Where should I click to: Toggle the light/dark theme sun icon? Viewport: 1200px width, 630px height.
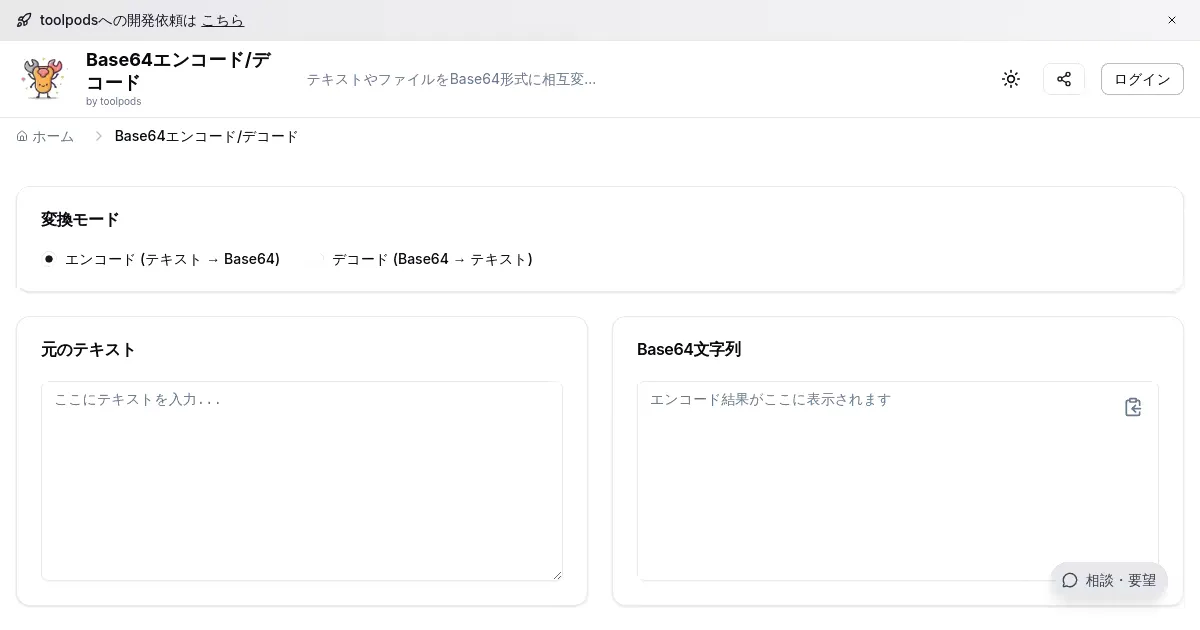(x=1011, y=79)
